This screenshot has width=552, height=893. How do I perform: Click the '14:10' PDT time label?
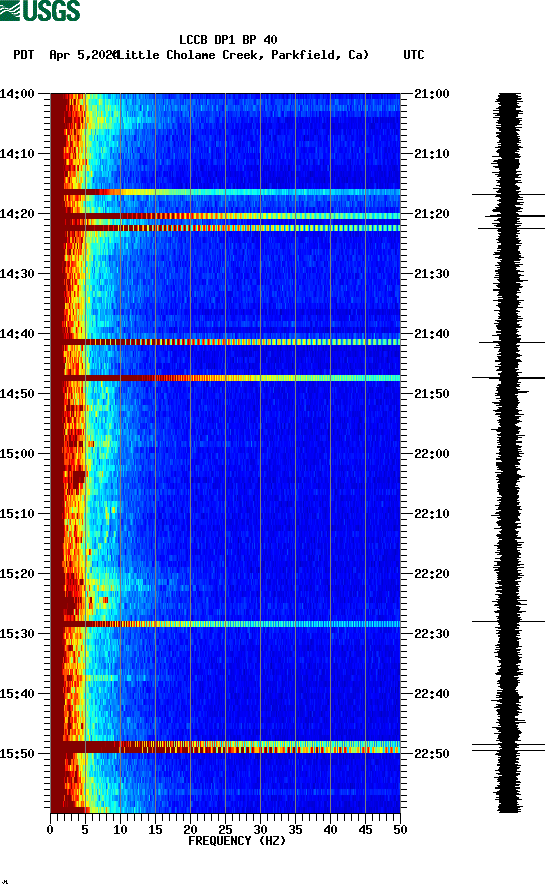click(17, 154)
